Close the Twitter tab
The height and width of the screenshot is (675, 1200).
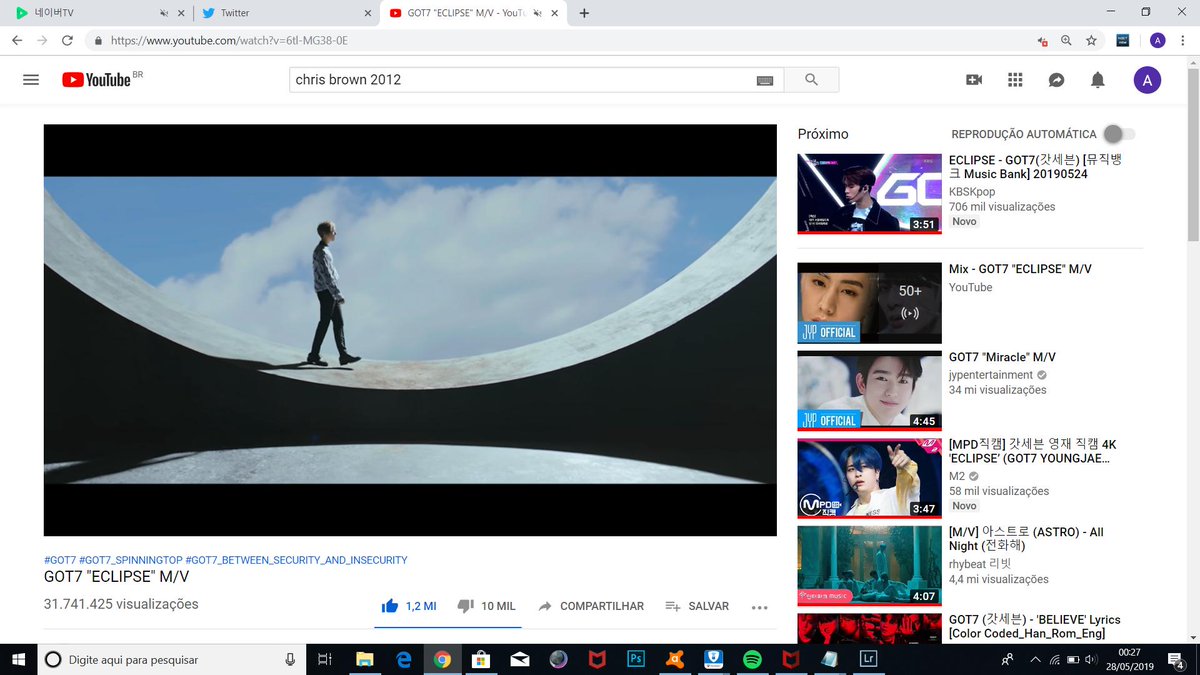pos(367,13)
